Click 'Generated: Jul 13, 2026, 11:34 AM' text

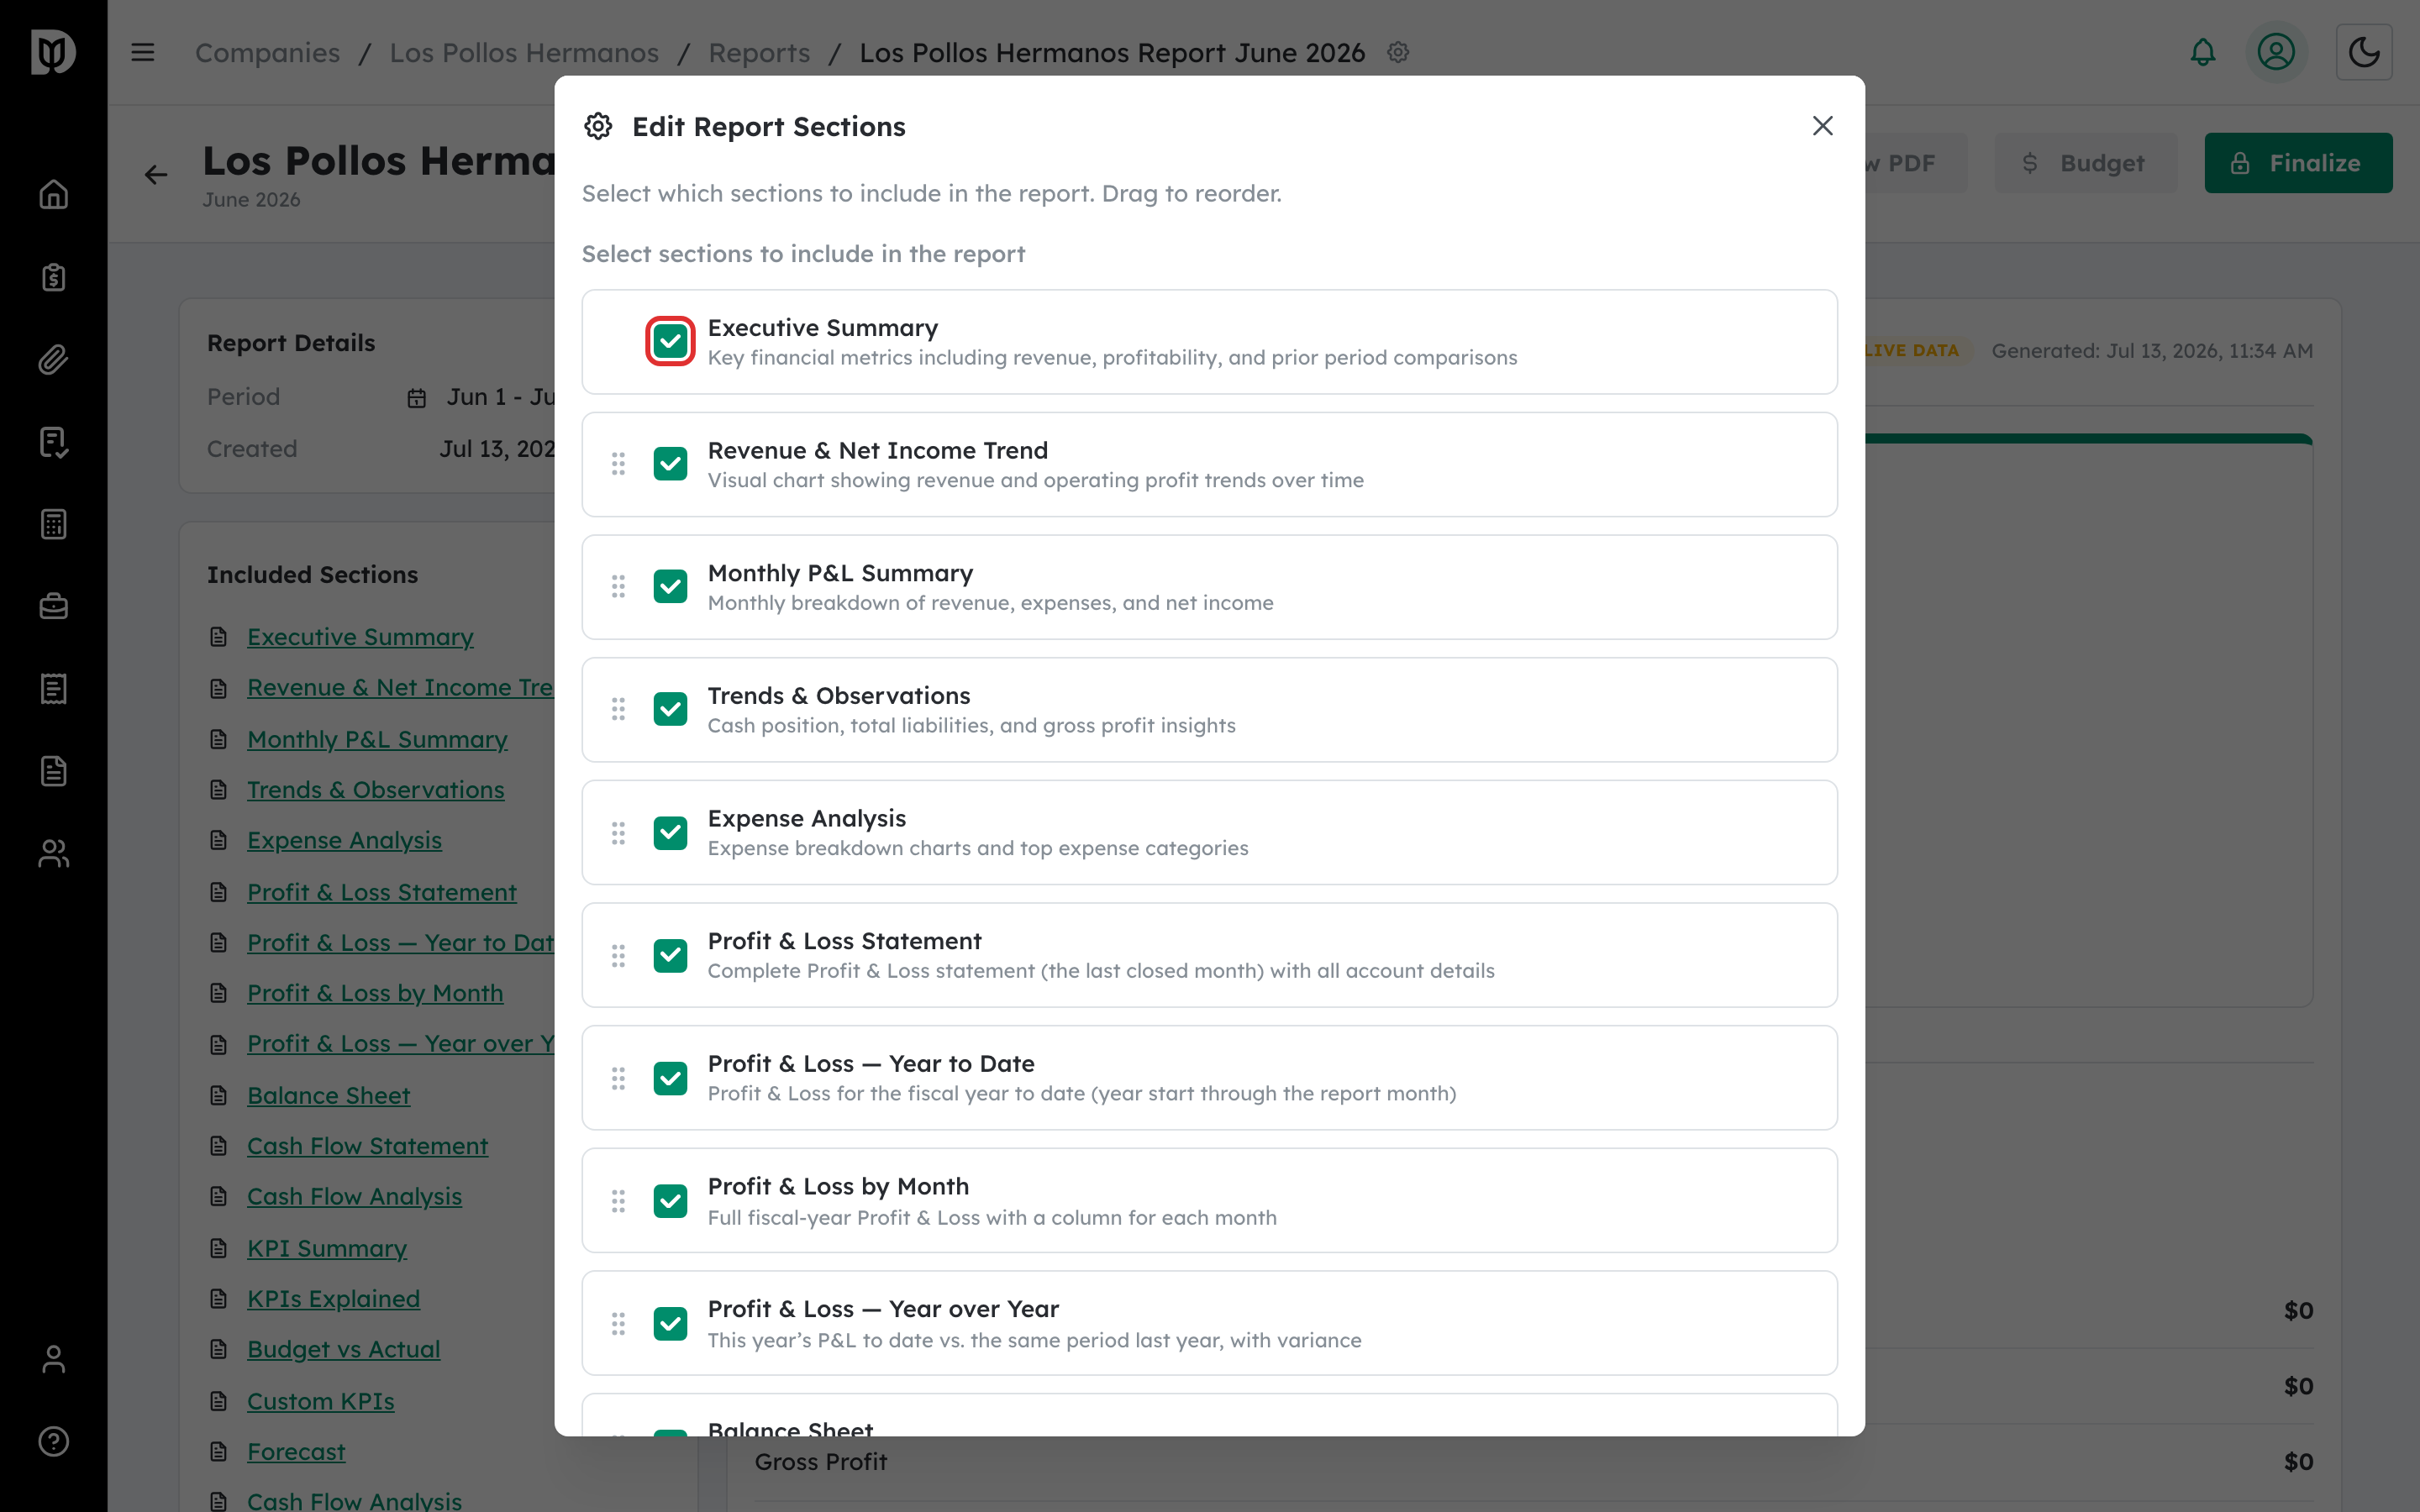(x=2152, y=351)
